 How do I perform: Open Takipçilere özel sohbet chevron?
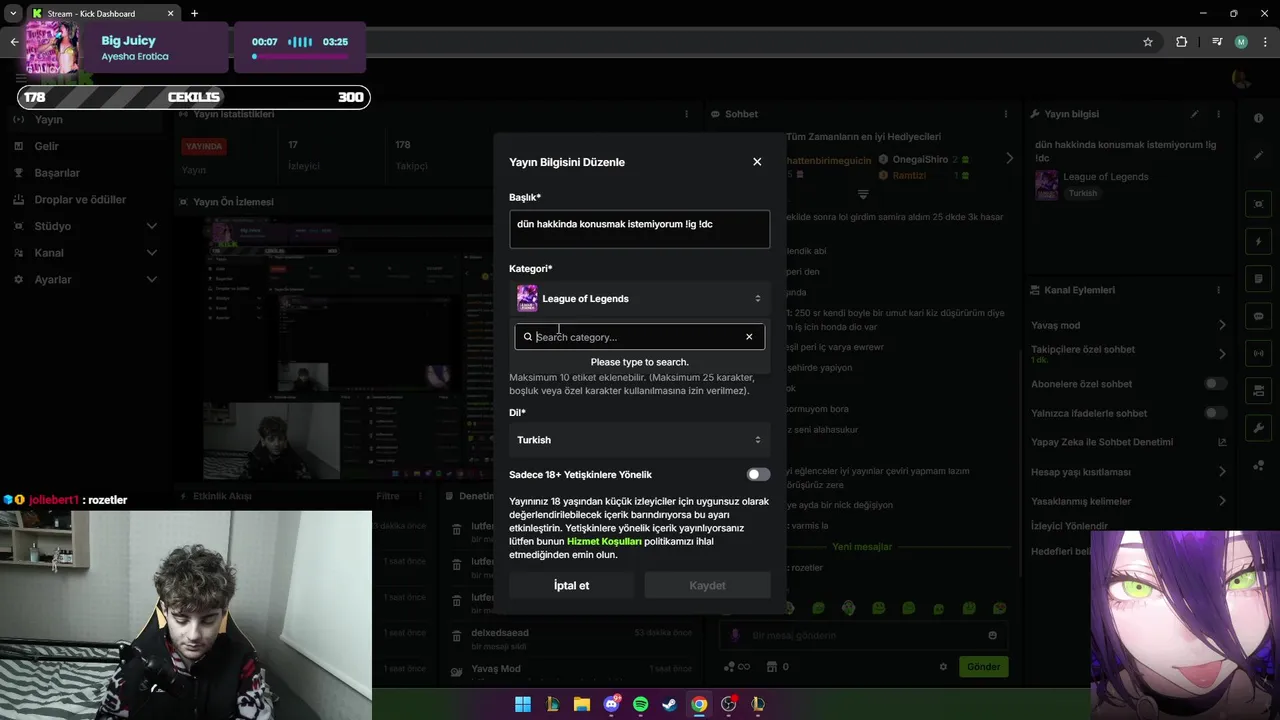[x=1222, y=354]
